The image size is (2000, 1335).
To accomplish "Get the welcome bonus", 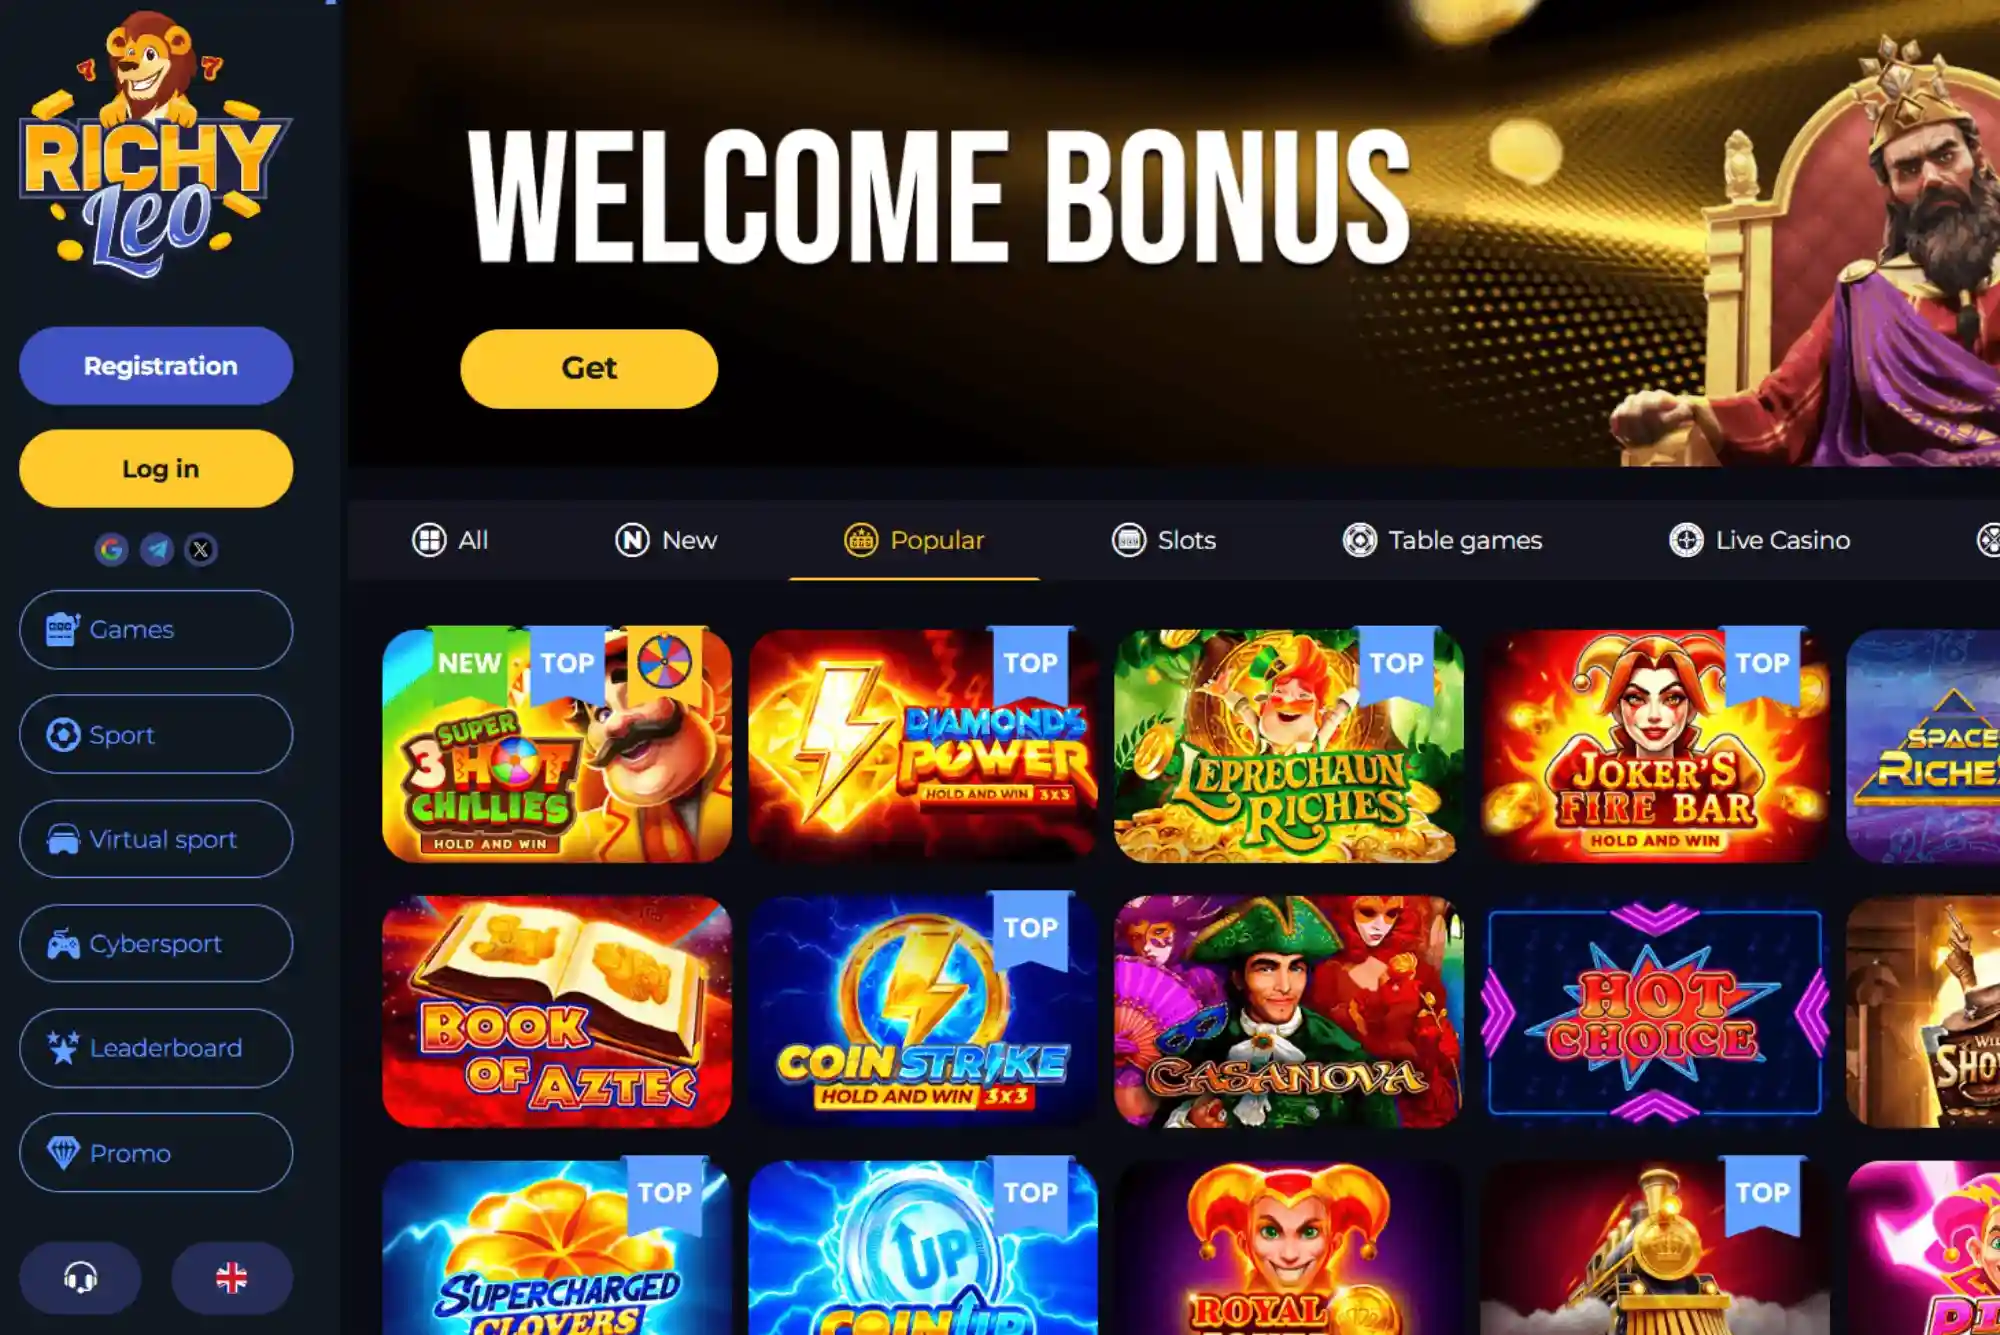I will click(589, 369).
